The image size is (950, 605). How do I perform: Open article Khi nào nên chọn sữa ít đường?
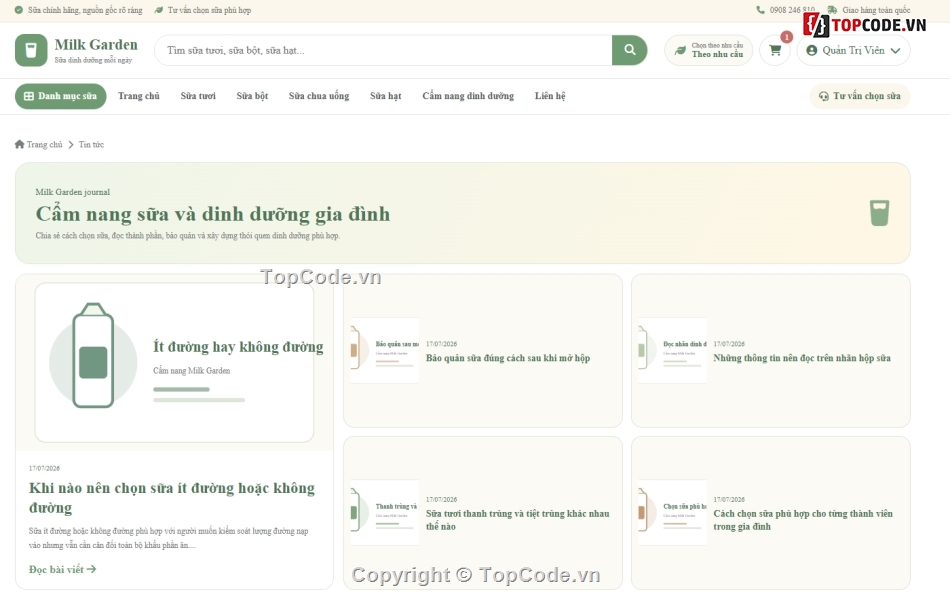172,498
